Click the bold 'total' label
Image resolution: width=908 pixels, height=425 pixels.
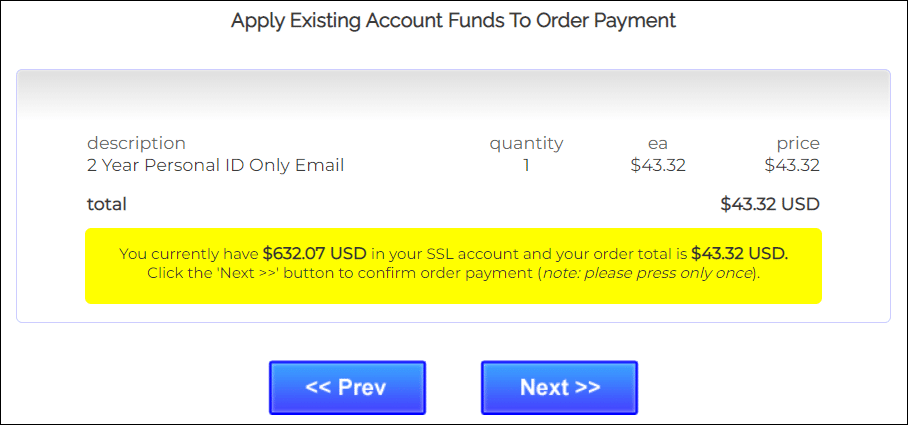pyautogui.click(x=107, y=204)
